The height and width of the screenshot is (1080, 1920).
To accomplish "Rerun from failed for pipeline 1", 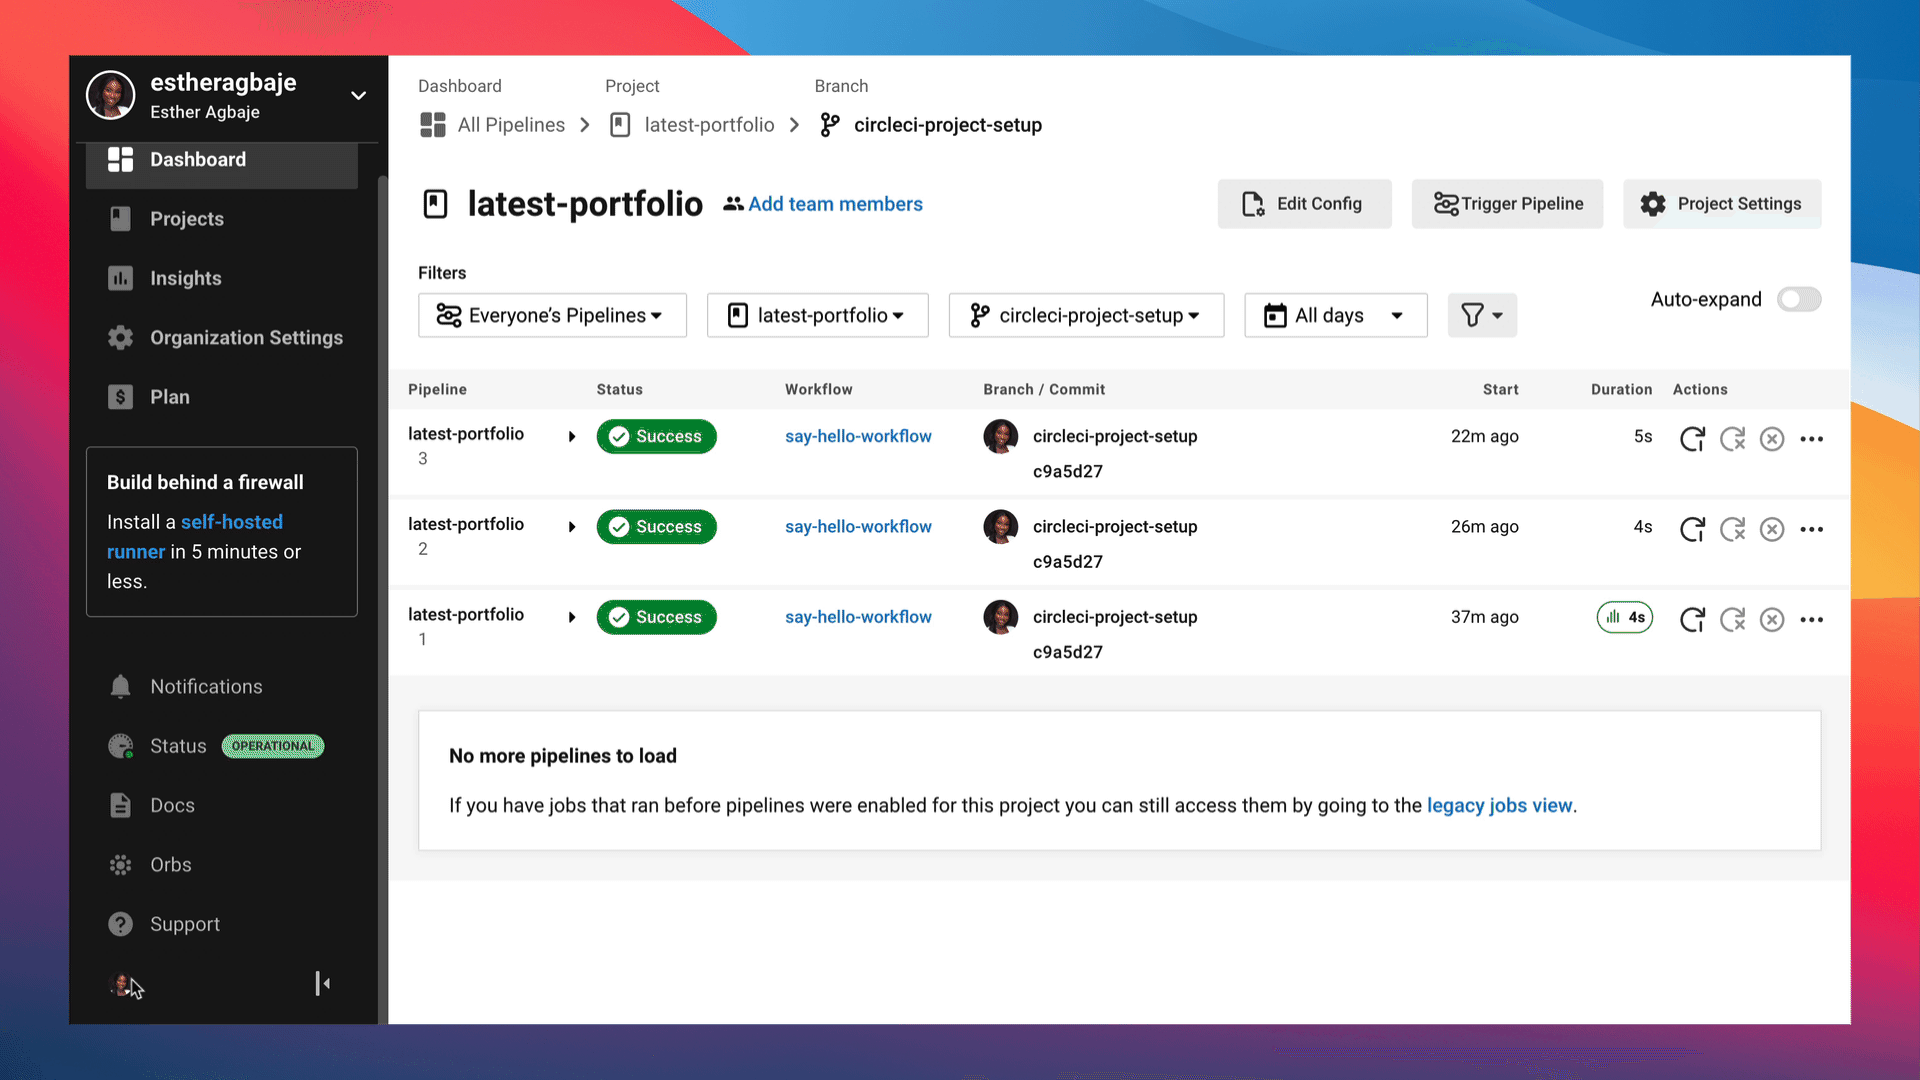I will 1732,619.
